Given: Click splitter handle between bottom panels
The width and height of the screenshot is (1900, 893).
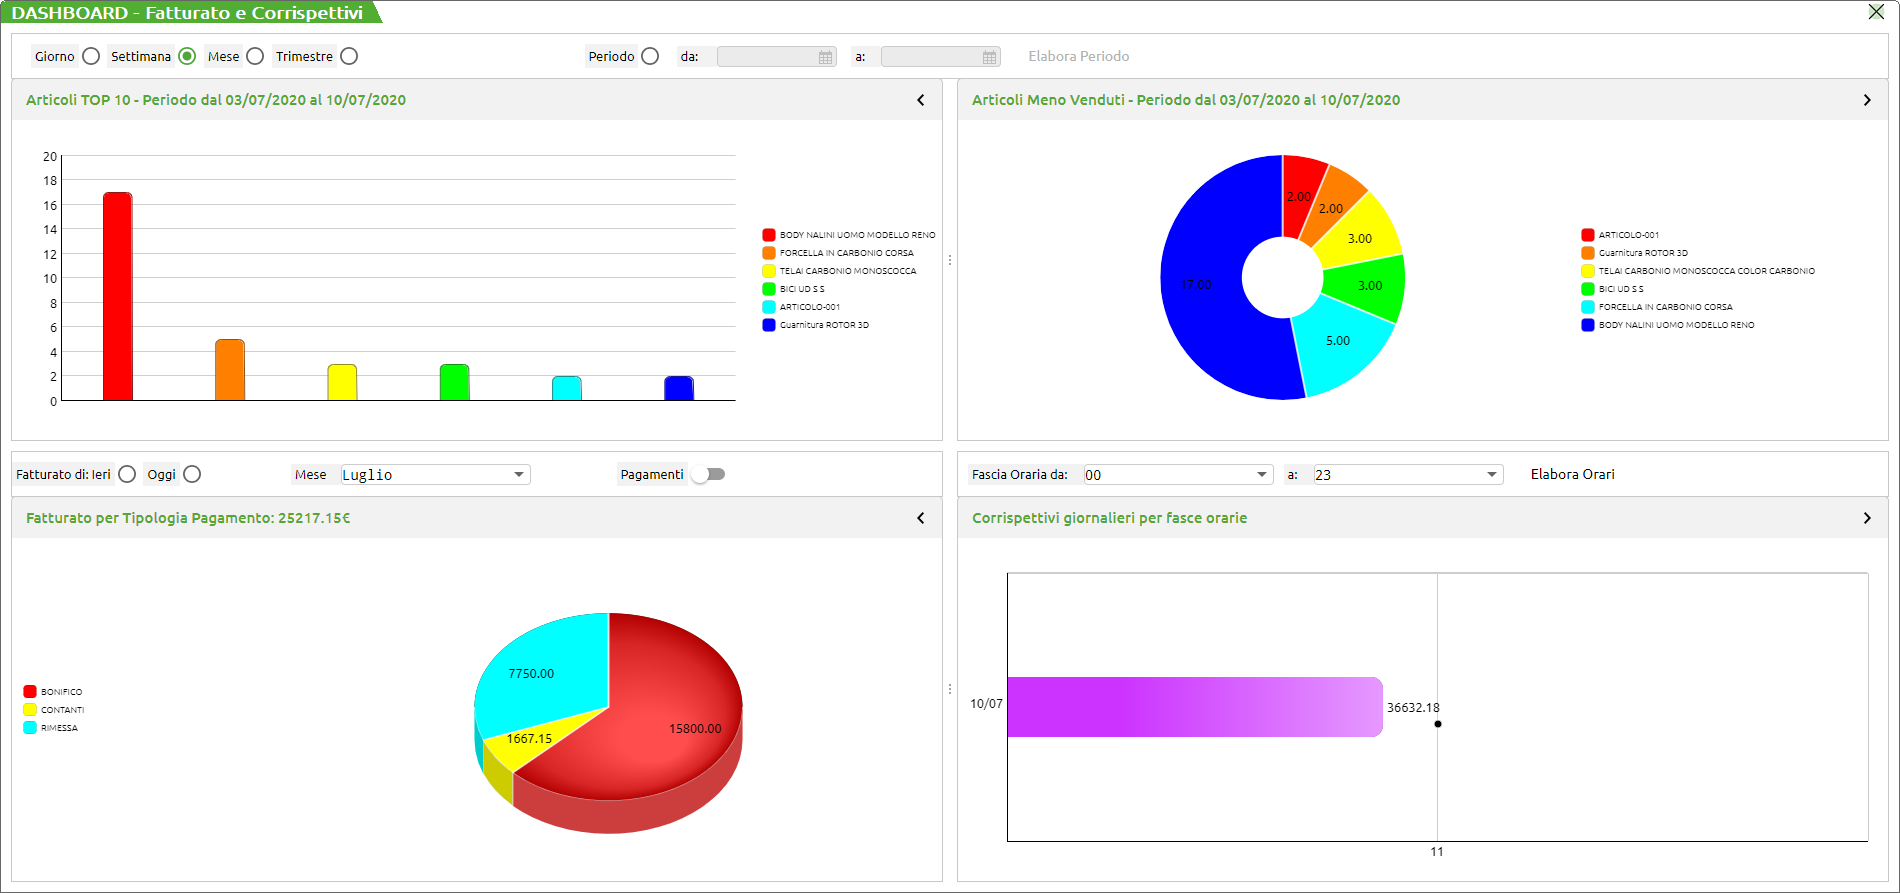Looking at the screenshot, I should pos(950,689).
